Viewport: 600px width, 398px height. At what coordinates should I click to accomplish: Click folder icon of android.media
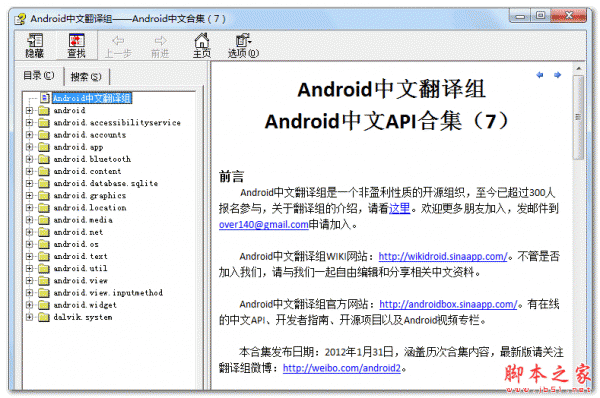pos(44,220)
